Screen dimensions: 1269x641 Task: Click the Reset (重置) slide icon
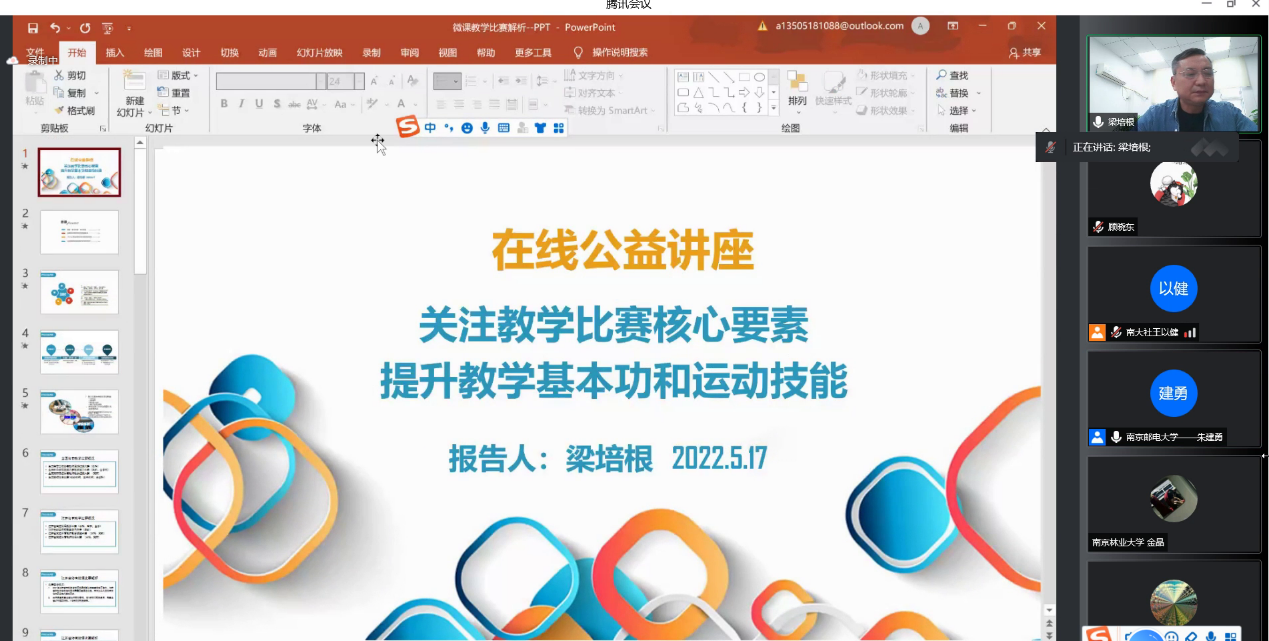(x=164, y=93)
